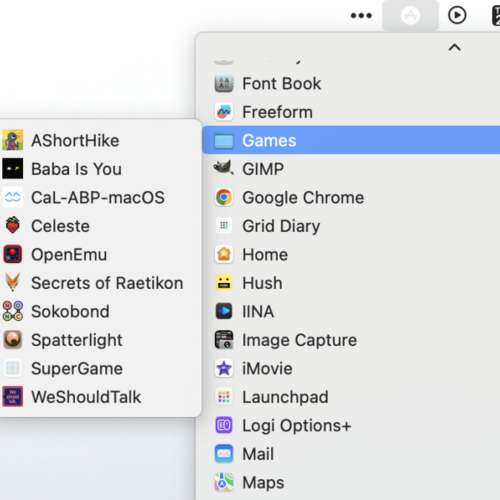500x500 pixels.
Task: Click the up chevron scroll arrow
Action: 455,47
